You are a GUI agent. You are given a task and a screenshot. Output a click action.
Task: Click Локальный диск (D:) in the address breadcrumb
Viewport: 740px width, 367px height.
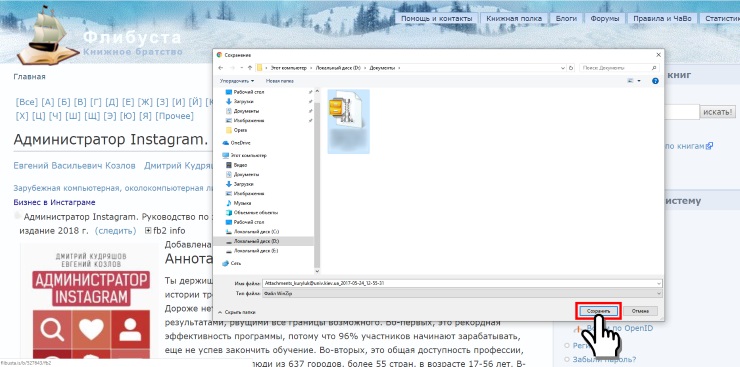click(338, 68)
